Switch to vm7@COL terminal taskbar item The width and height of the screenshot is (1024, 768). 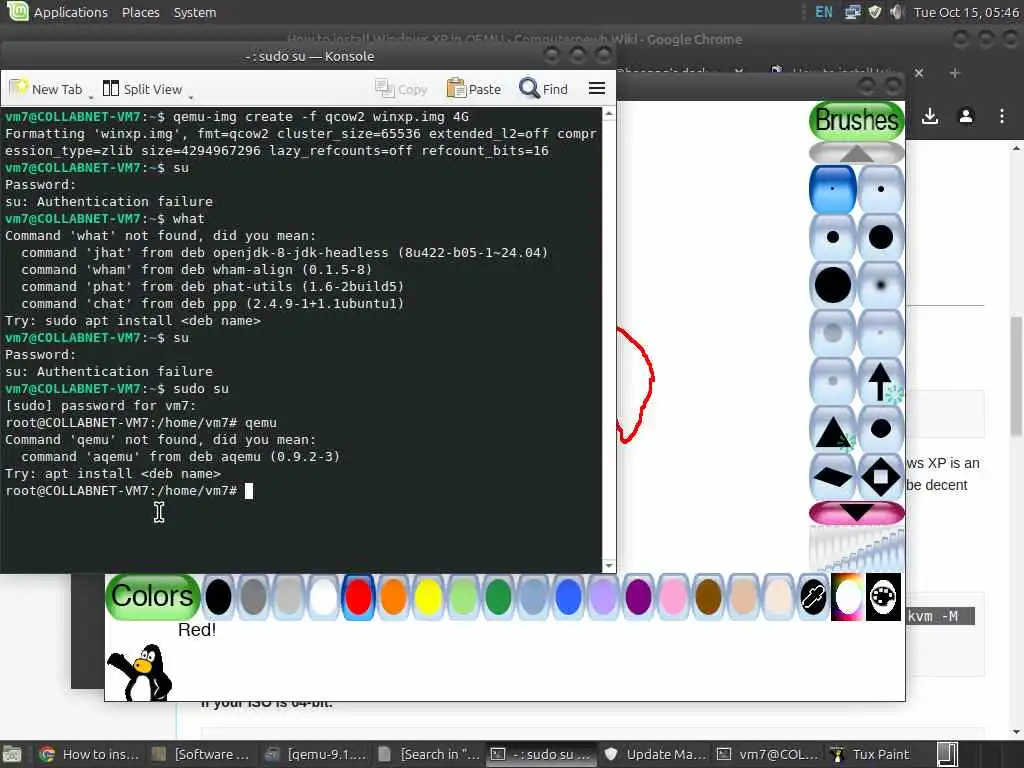click(768, 754)
